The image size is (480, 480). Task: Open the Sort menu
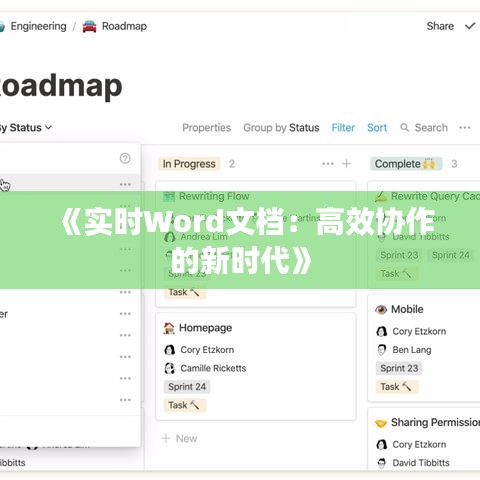377,128
